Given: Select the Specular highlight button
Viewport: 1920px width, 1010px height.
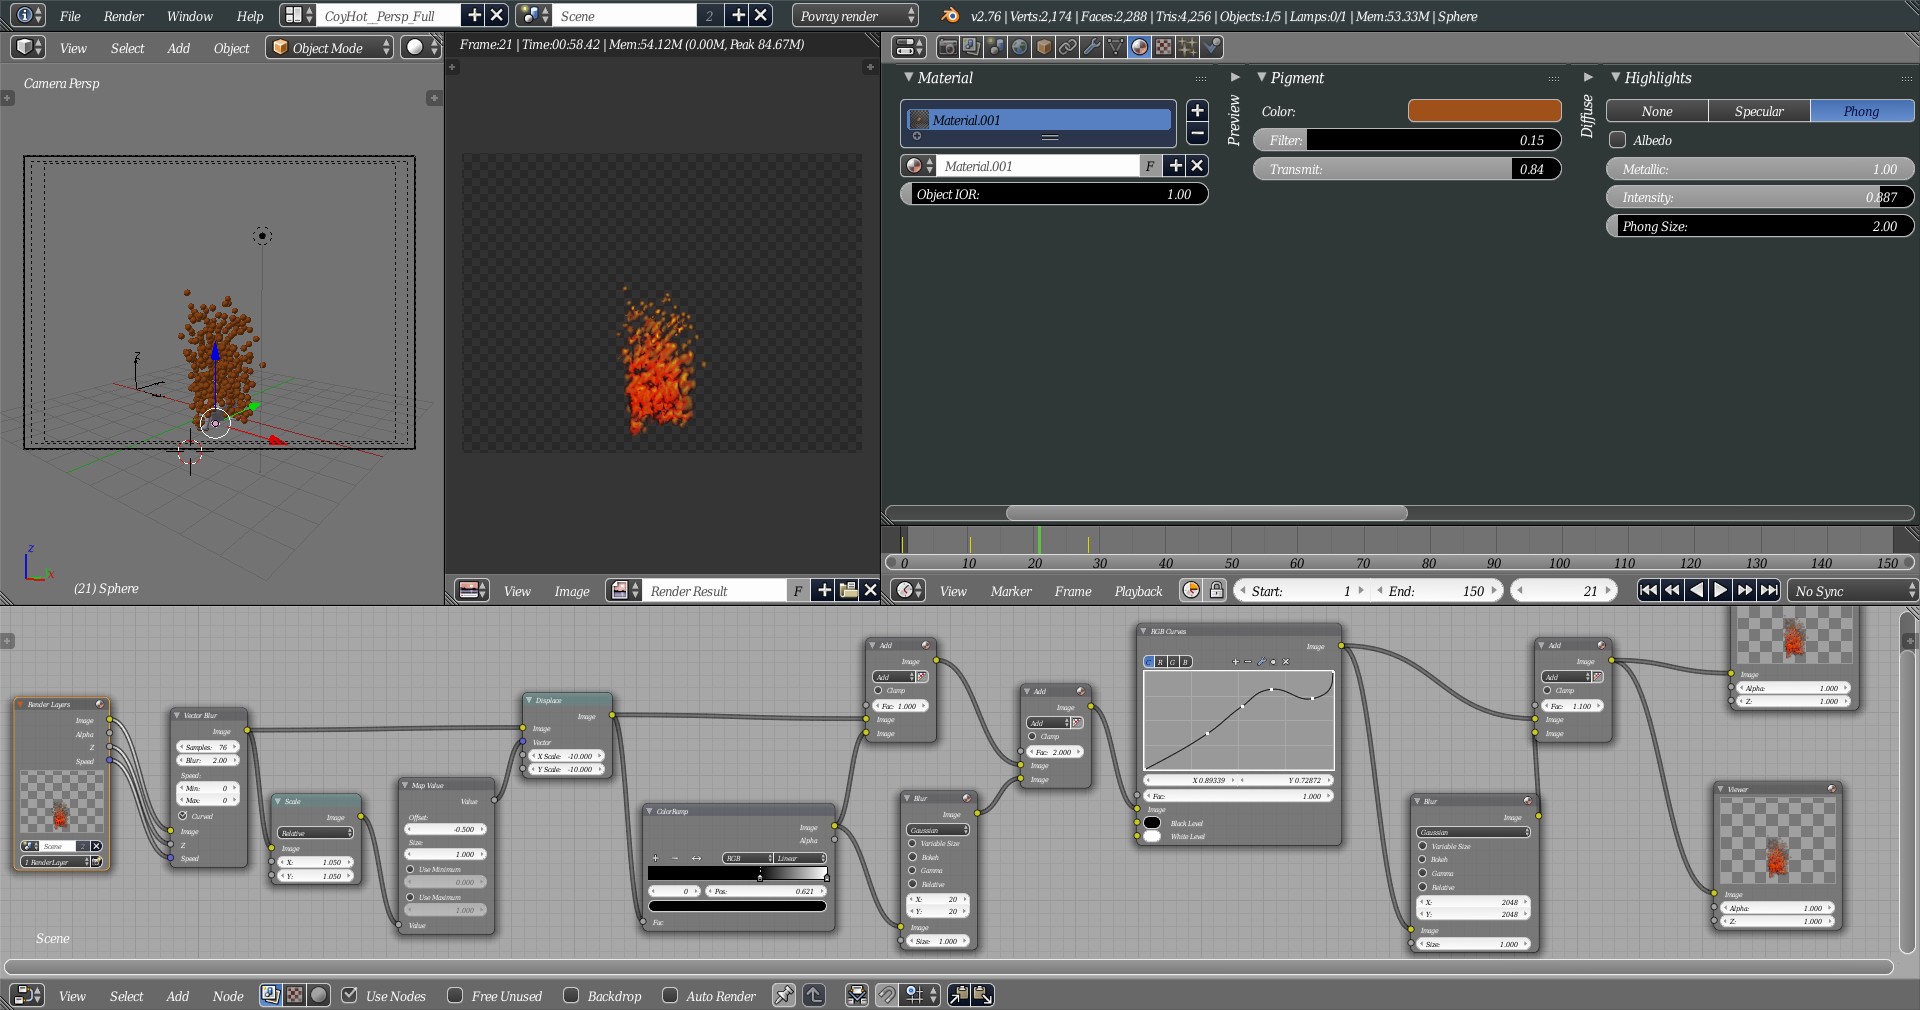Looking at the screenshot, I should click(x=1758, y=111).
